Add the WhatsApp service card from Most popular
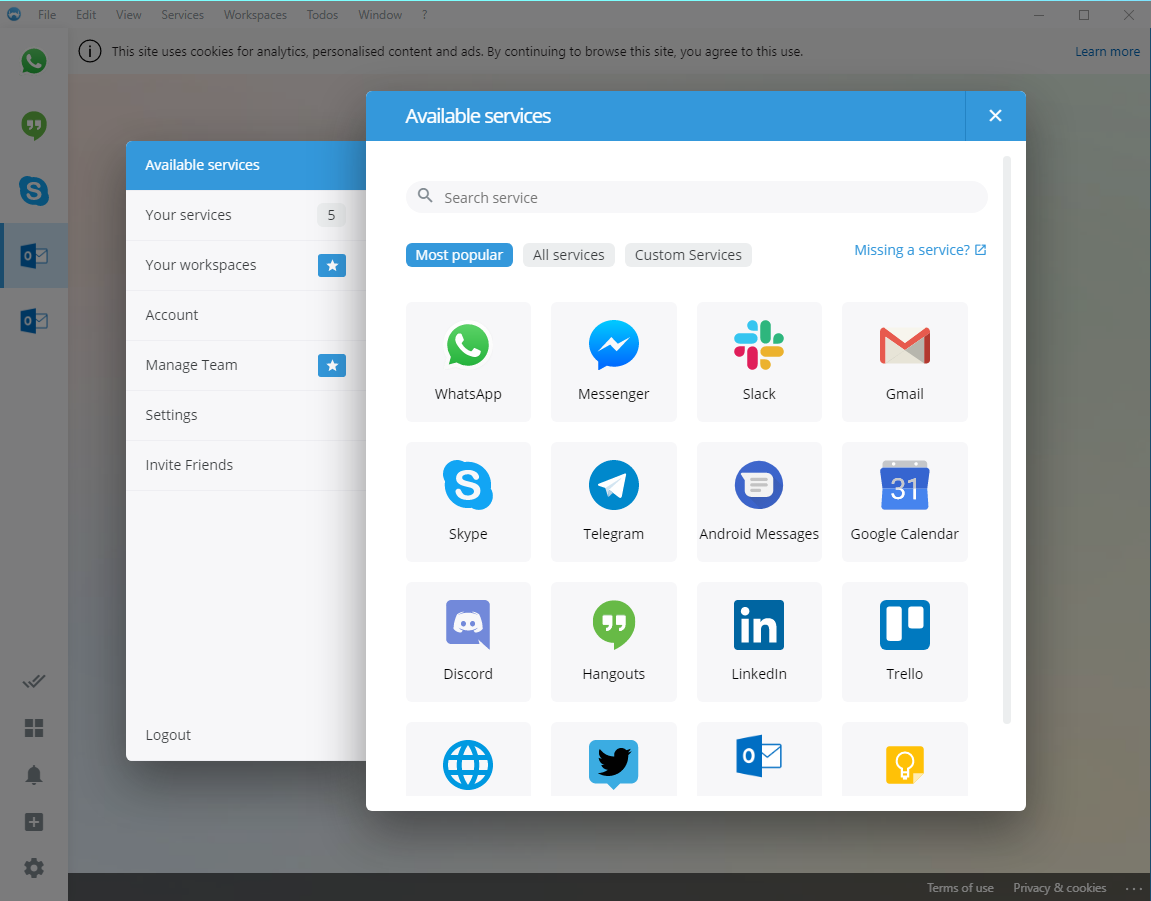1151x901 pixels. (x=468, y=362)
